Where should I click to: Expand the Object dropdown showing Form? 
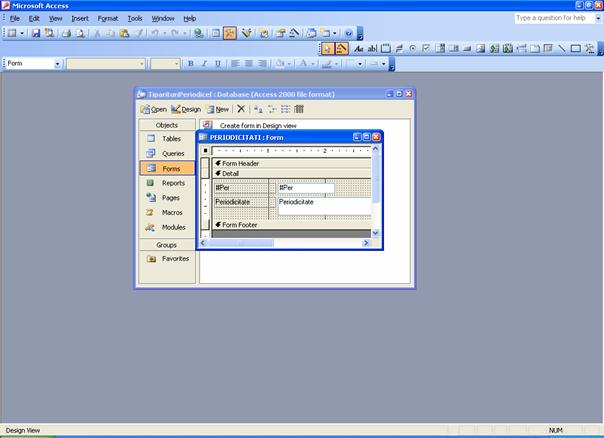coord(57,64)
